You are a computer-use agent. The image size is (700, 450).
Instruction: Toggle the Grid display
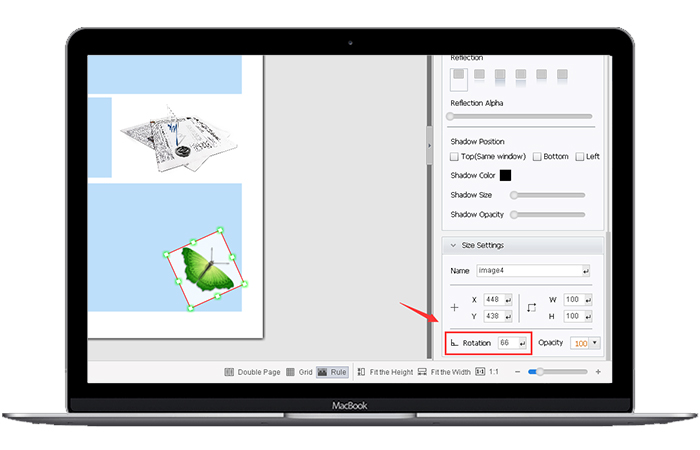[x=299, y=372]
